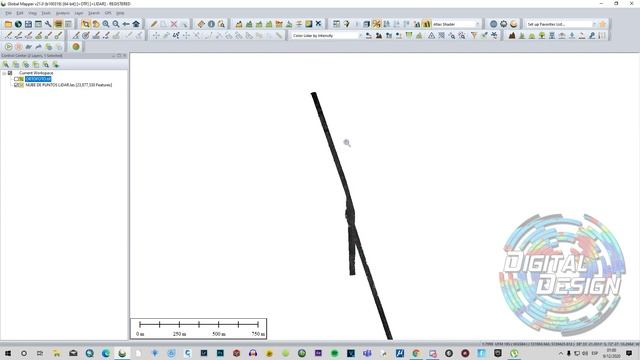Open the Tools menu
Screen dimensions: 640x360
(x=46, y=13)
